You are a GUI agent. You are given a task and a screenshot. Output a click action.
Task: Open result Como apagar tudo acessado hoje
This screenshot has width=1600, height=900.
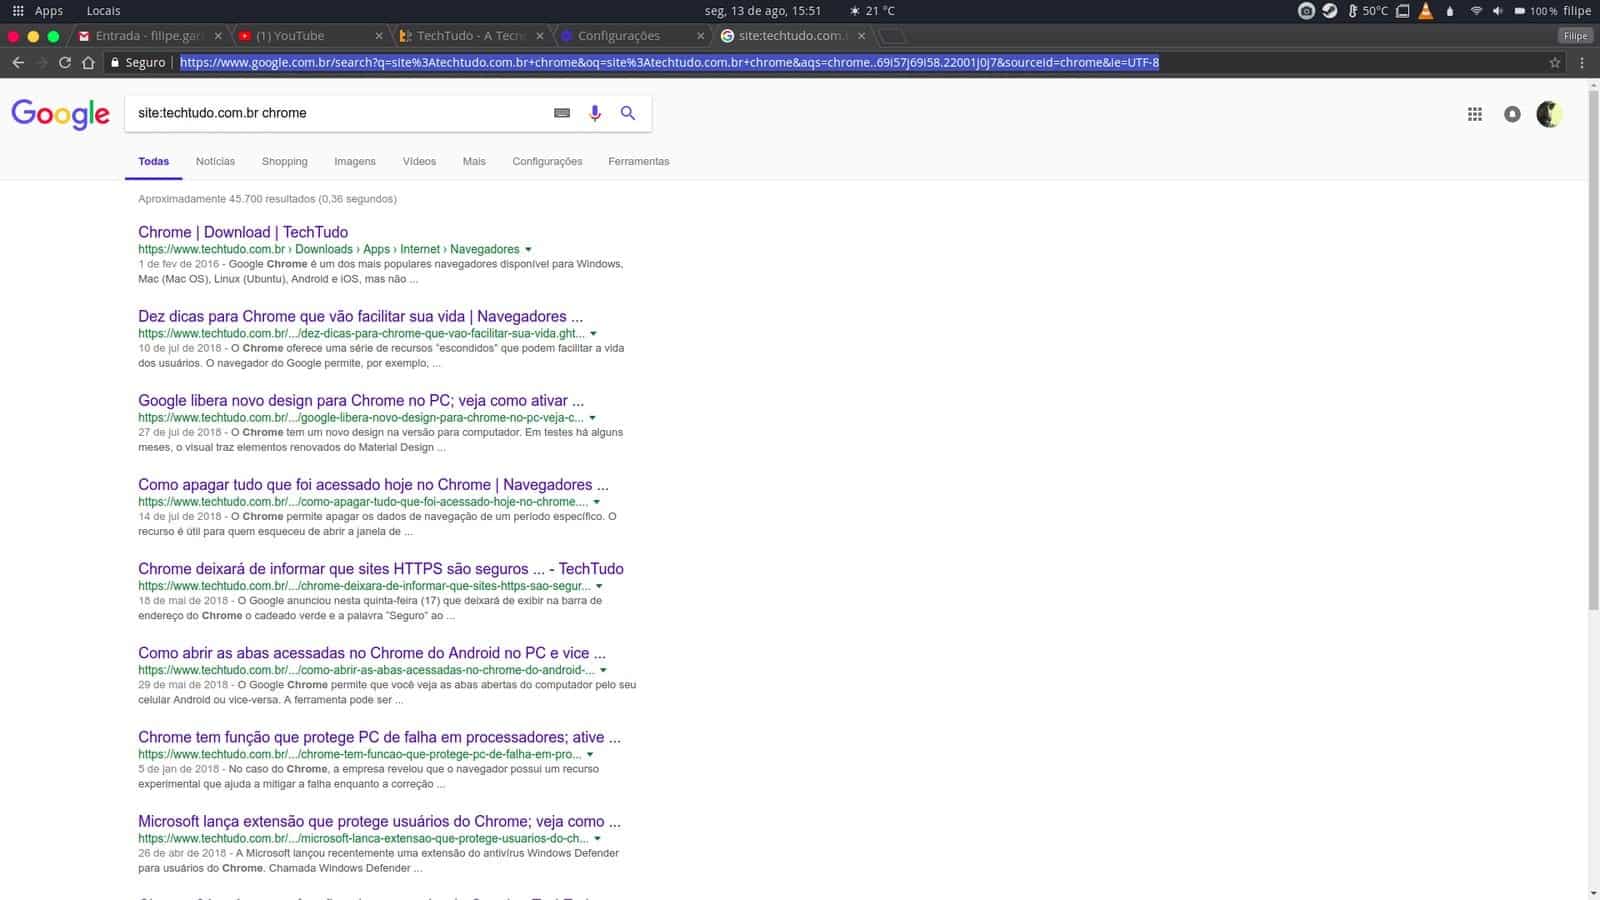(x=373, y=484)
